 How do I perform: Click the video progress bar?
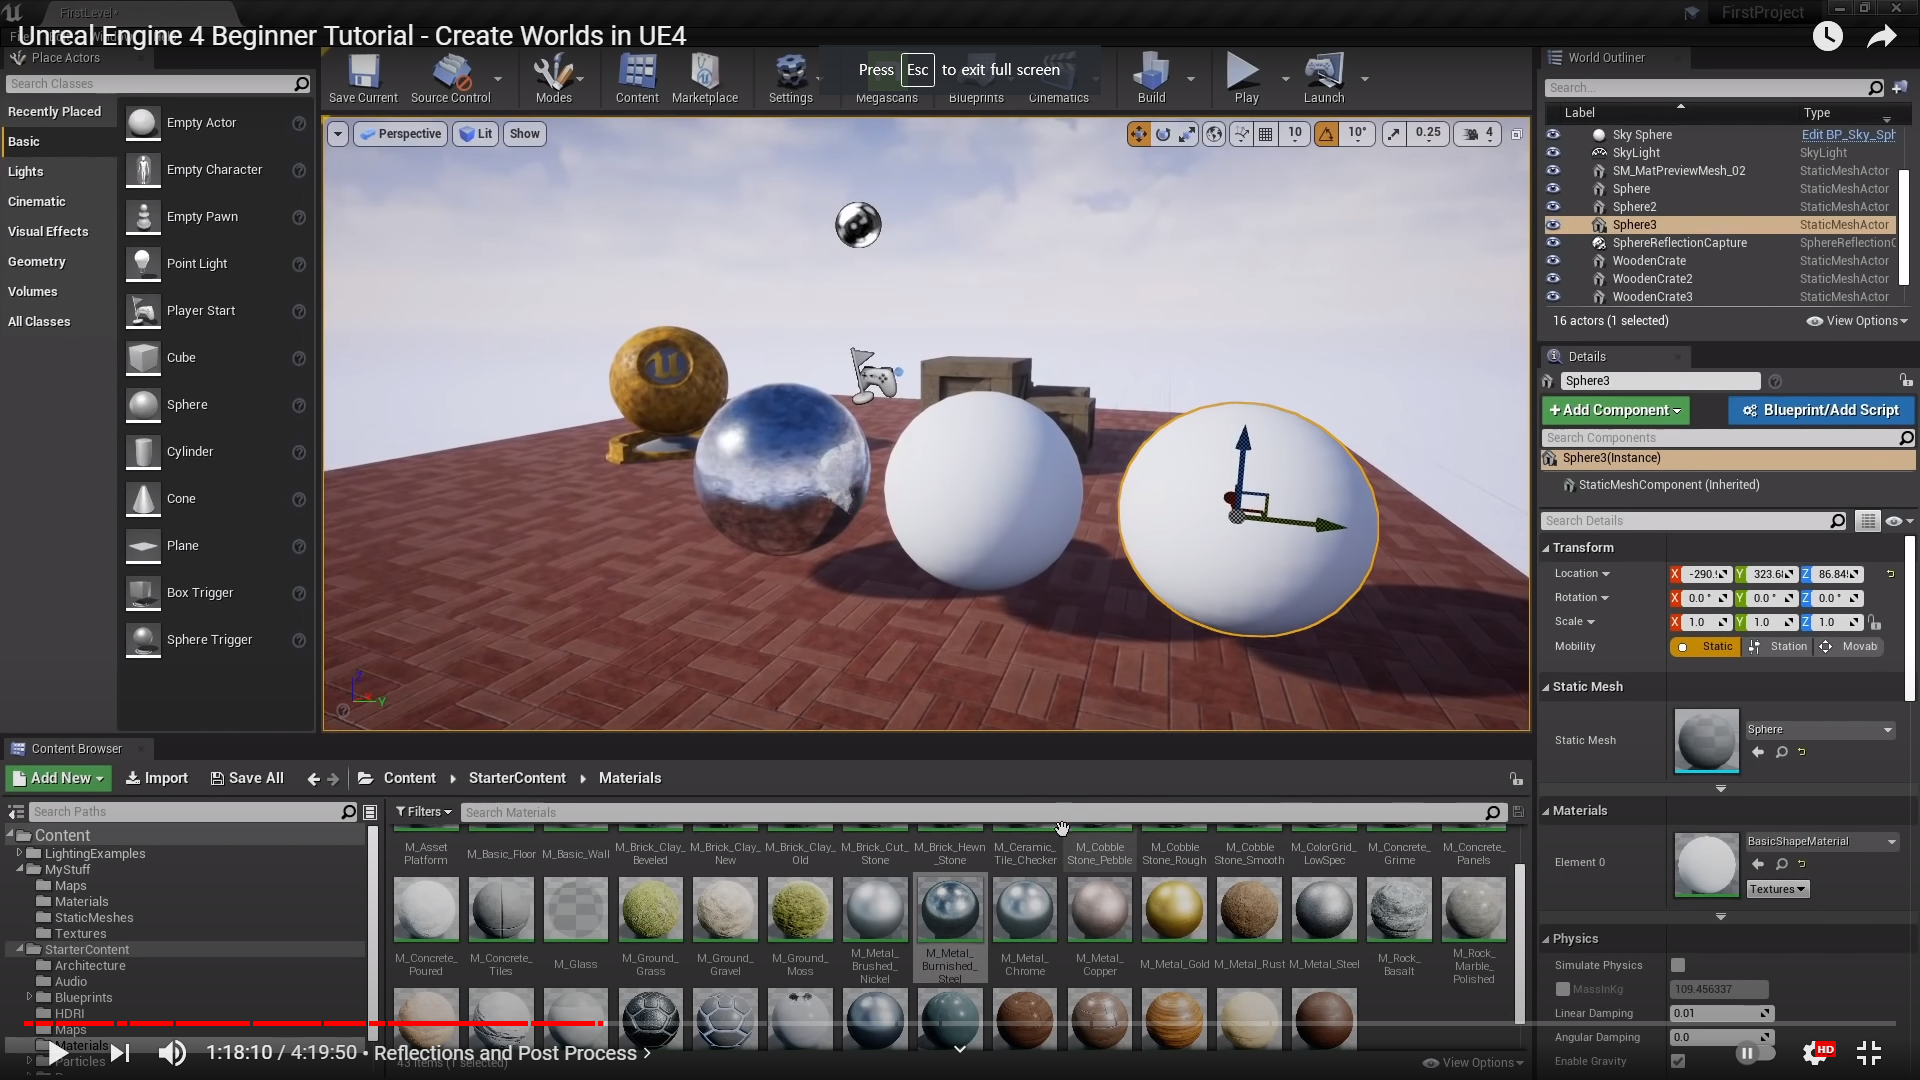tap(960, 1023)
